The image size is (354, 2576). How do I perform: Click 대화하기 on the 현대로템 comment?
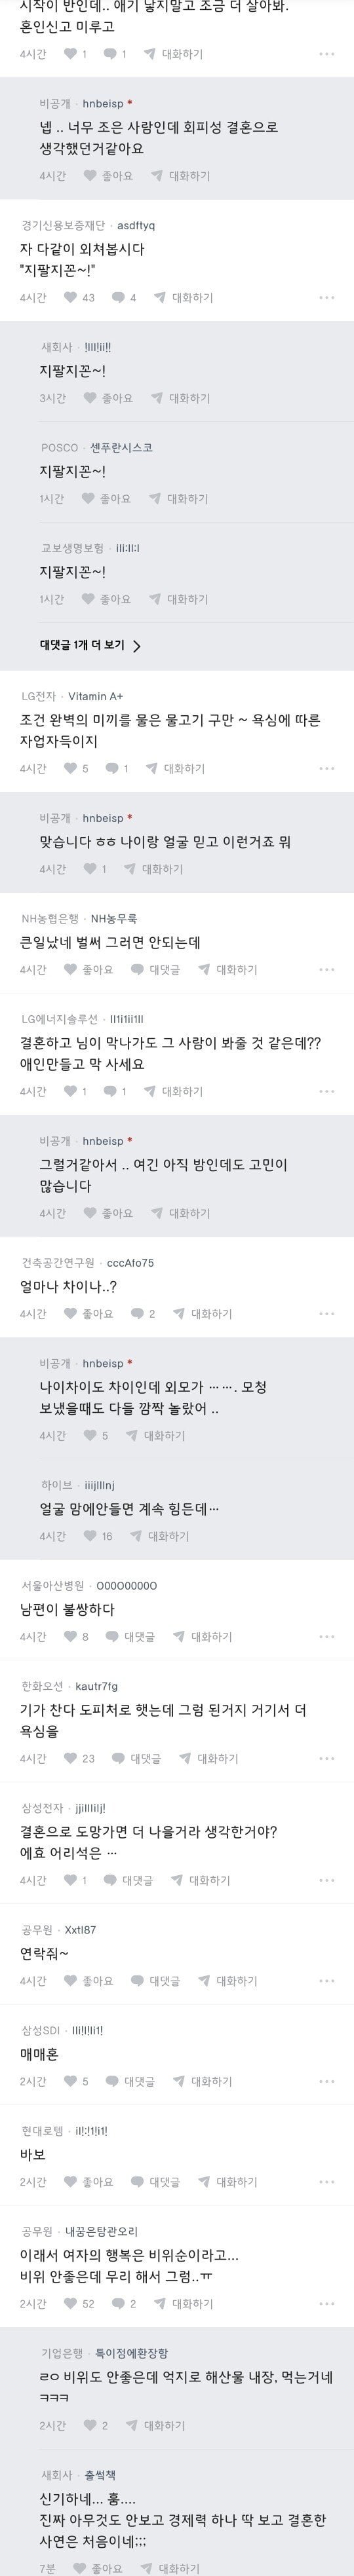(227, 2181)
